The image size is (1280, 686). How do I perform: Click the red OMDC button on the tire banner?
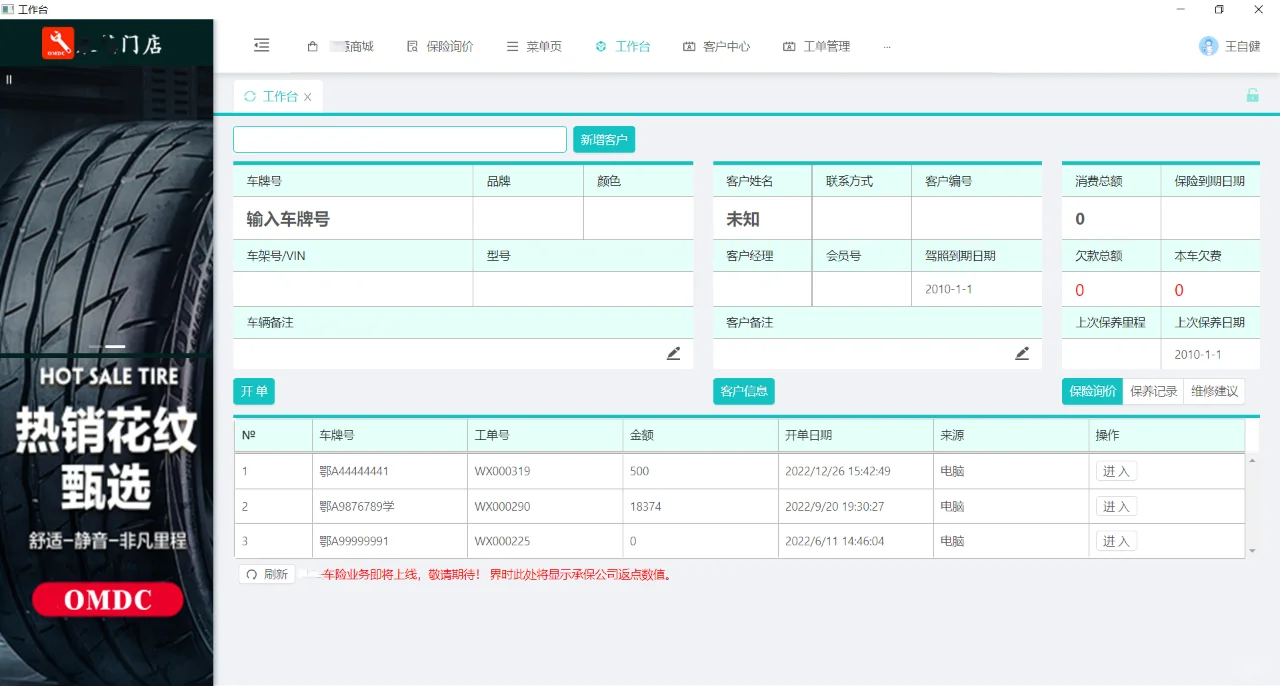pos(107,600)
